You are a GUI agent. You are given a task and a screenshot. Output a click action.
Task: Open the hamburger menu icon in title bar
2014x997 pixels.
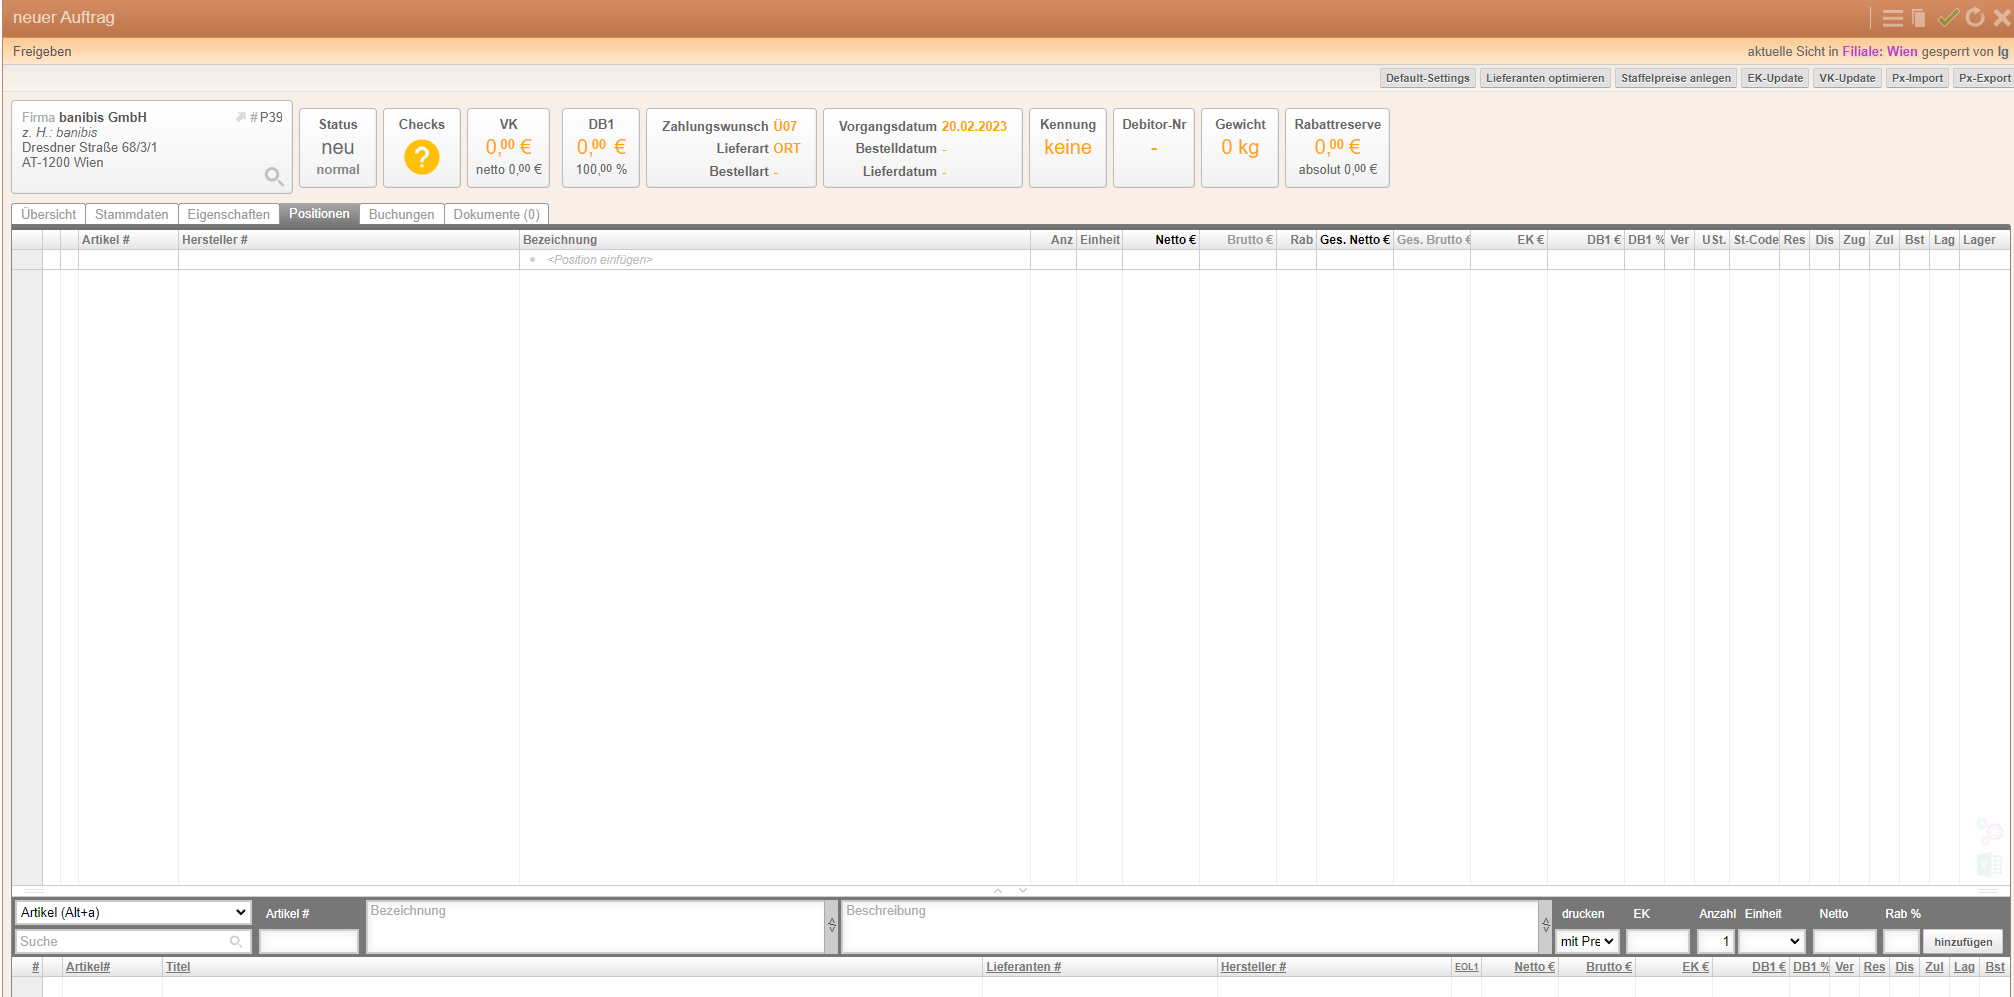point(1892,18)
